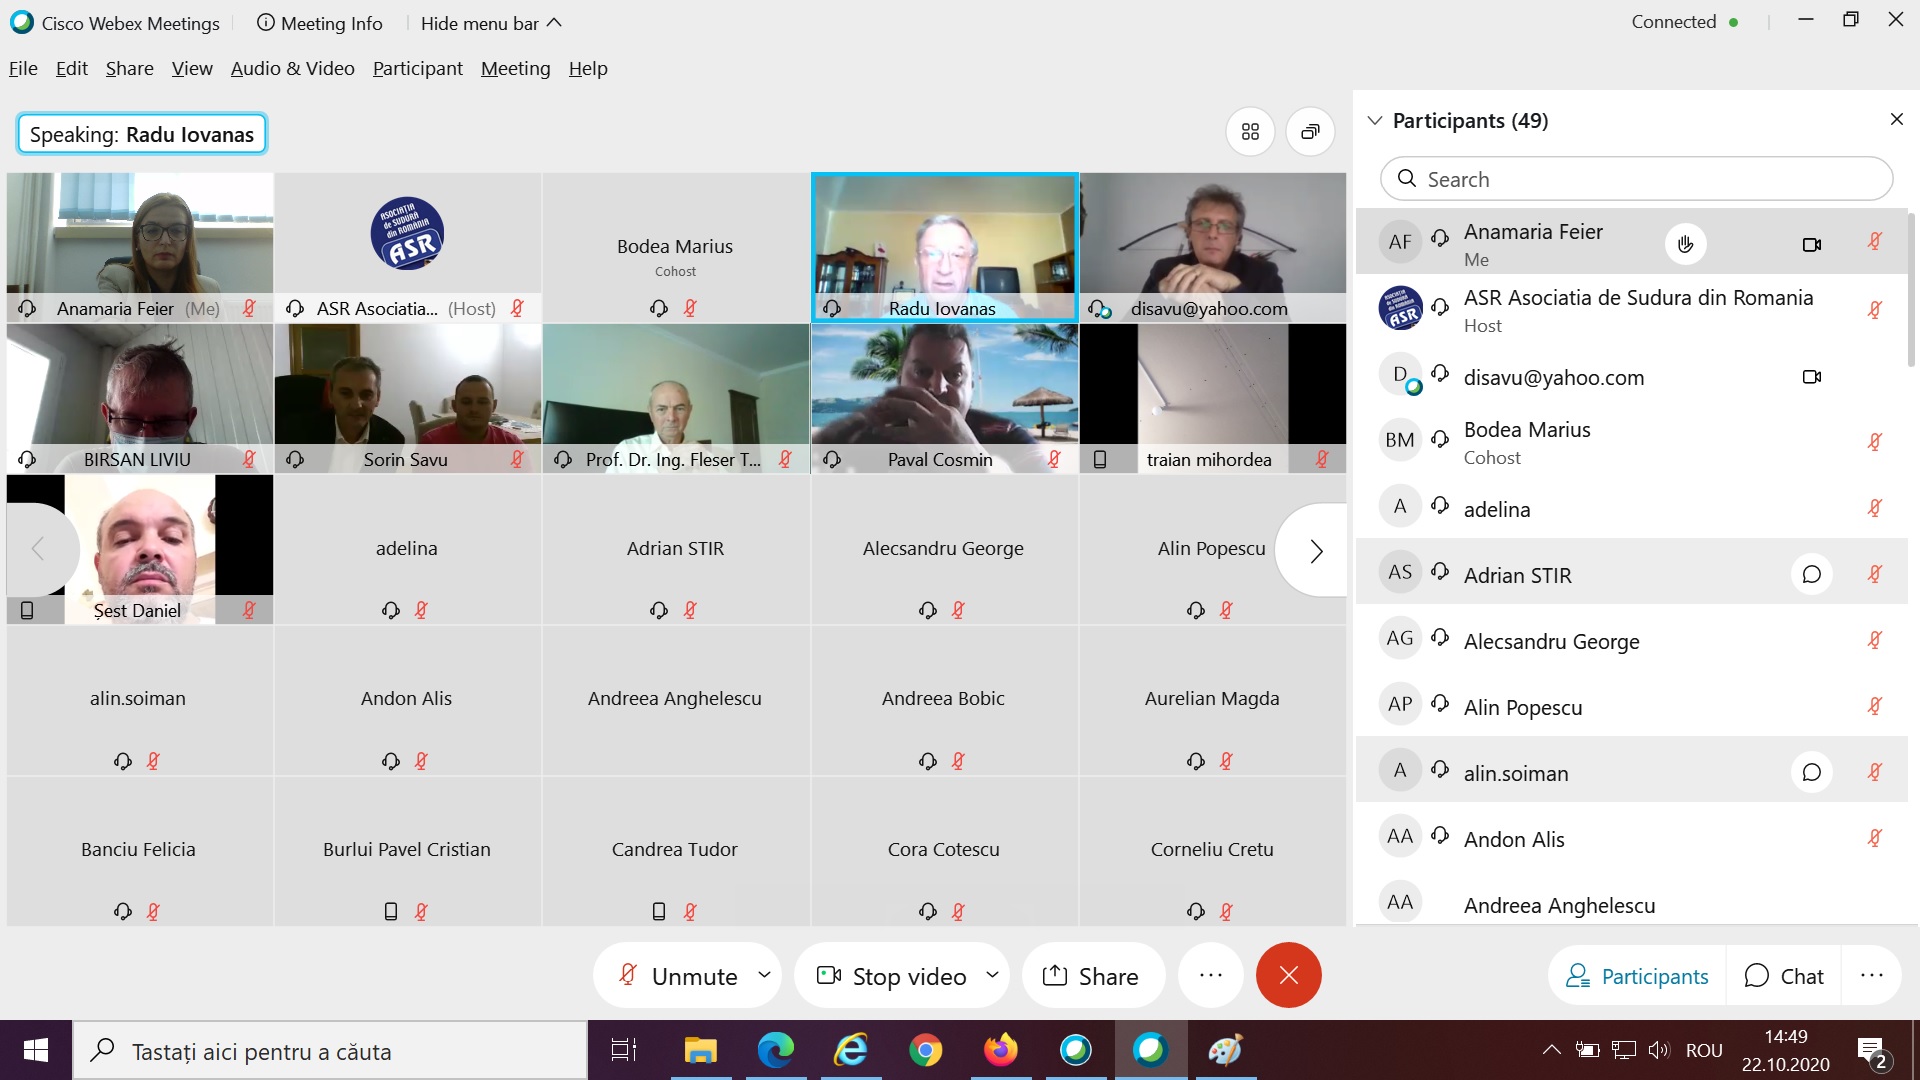The width and height of the screenshot is (1920, 1080).
Task: Open chat with Adrian STIR
Action: click(1811, 575)
